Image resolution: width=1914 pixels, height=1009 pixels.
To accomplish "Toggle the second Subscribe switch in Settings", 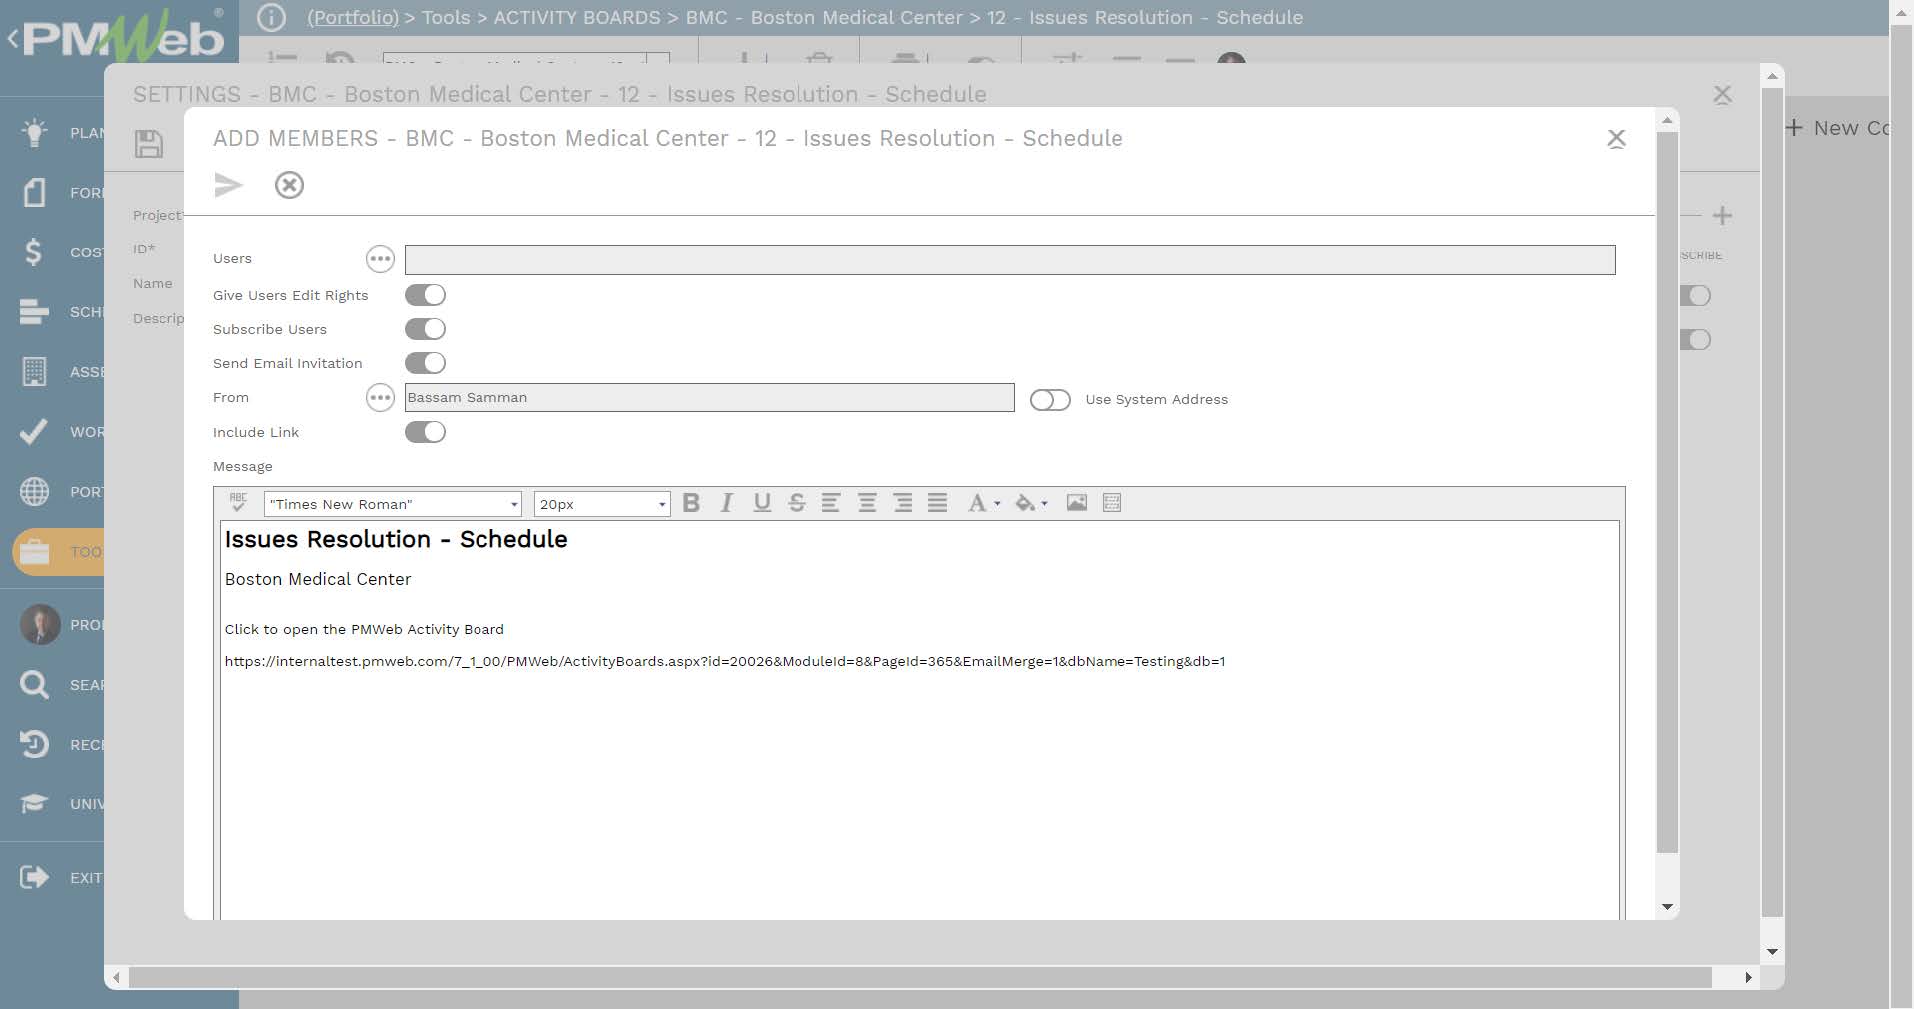I will pyautogui.click(x=1696, y=340).
